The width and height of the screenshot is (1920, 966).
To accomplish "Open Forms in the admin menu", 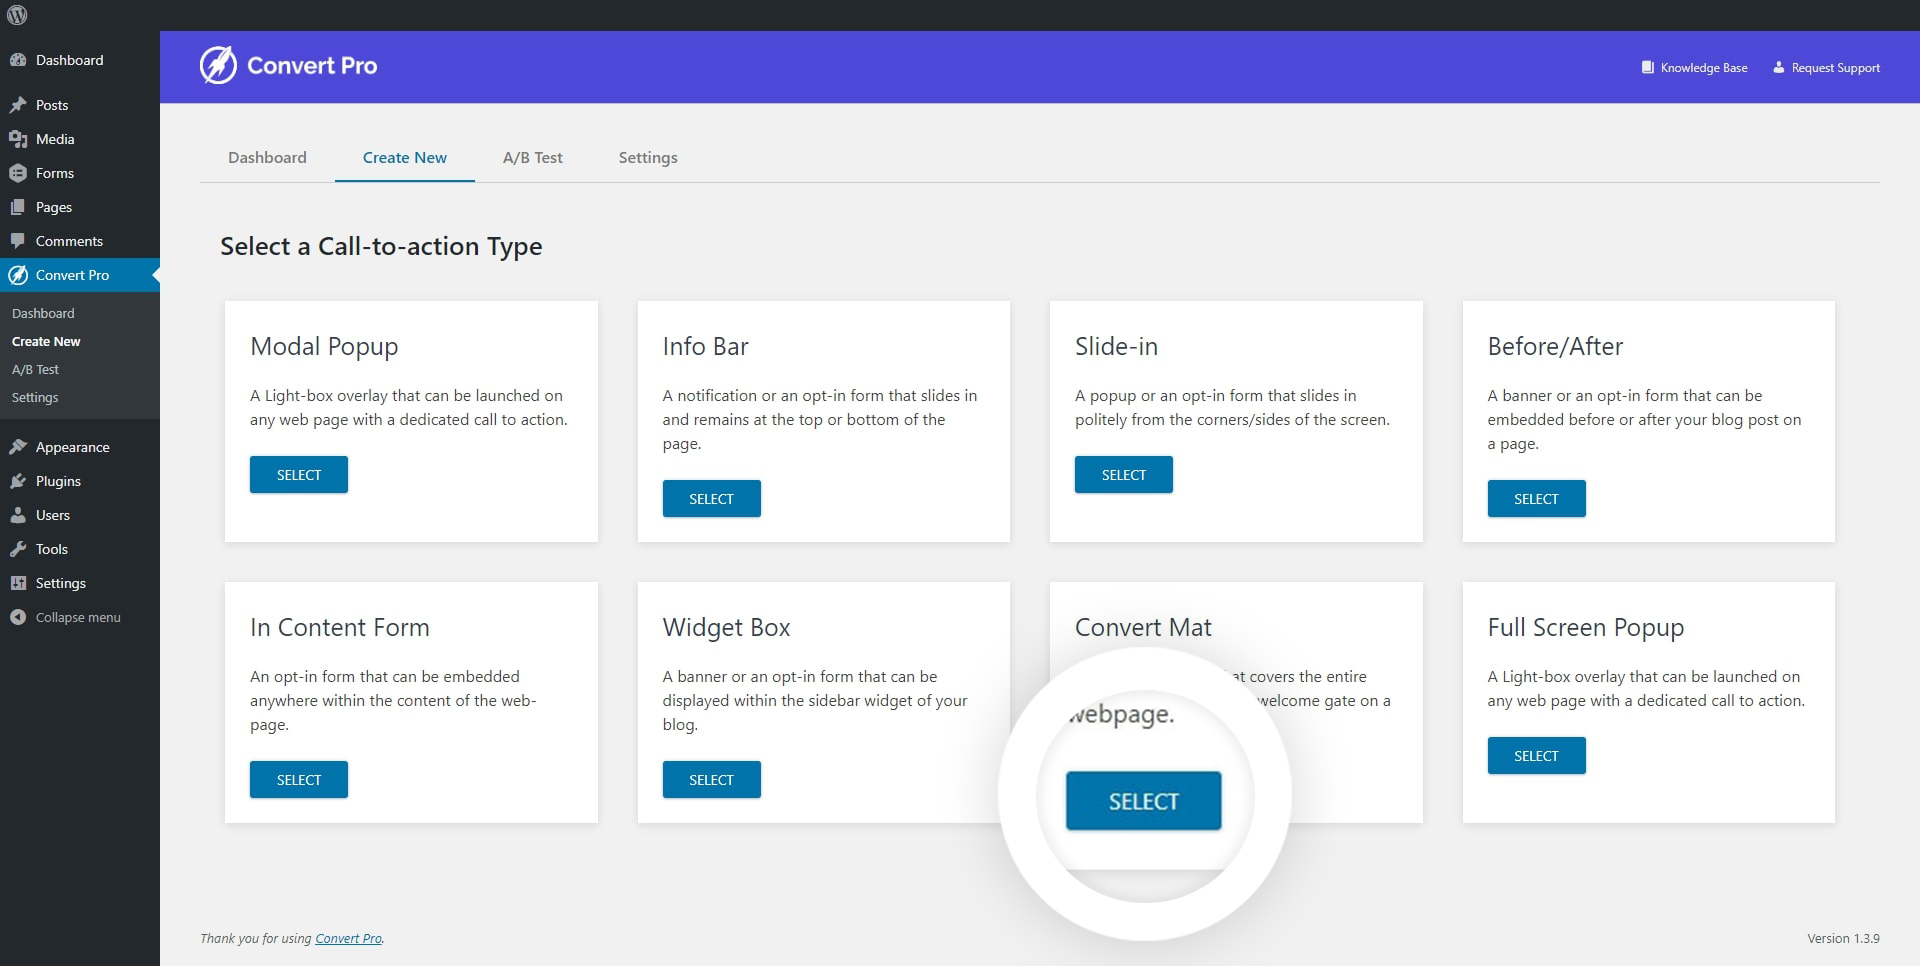I will point(55,173).
